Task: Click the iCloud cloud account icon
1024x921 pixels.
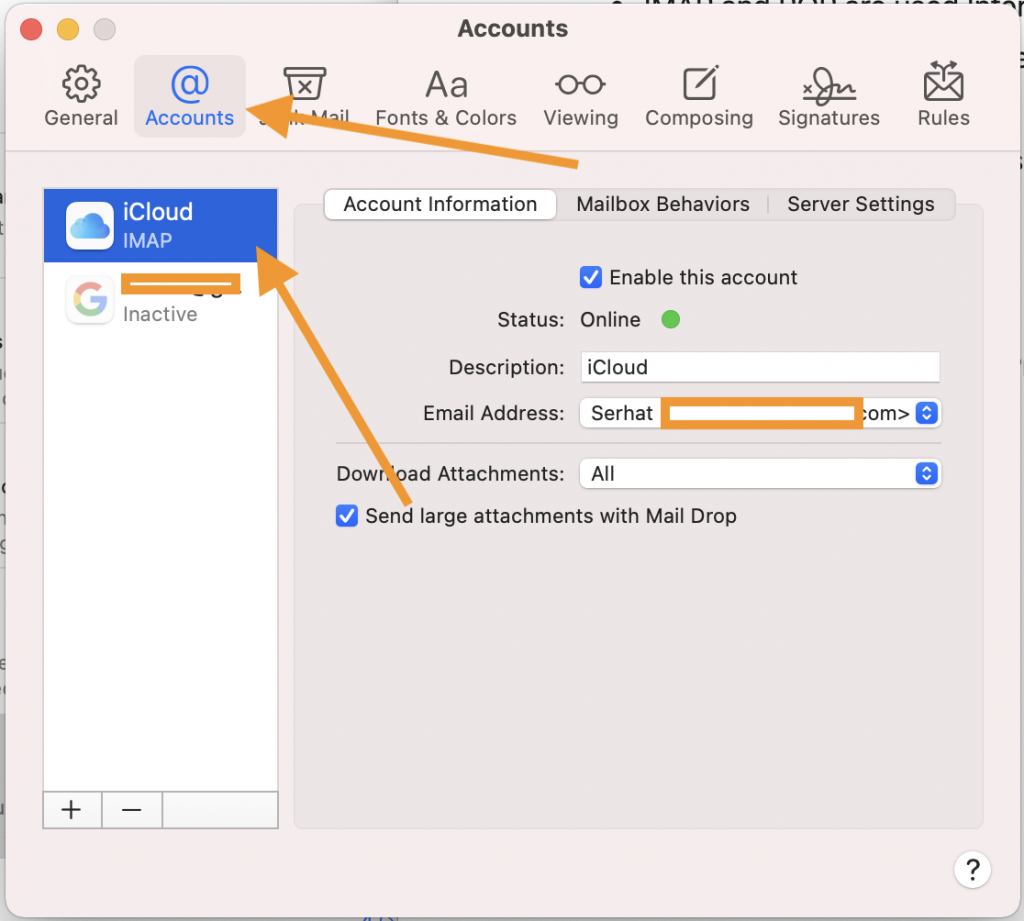Action: (x=89, y=226)
